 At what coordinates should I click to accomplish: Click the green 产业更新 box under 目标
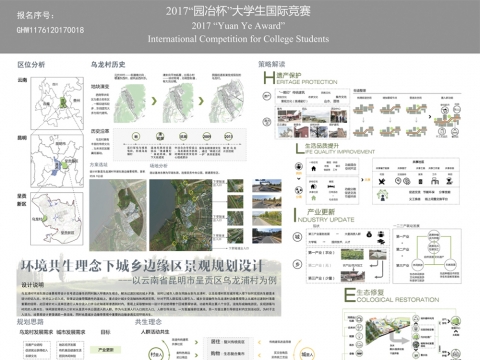[105, 350]
